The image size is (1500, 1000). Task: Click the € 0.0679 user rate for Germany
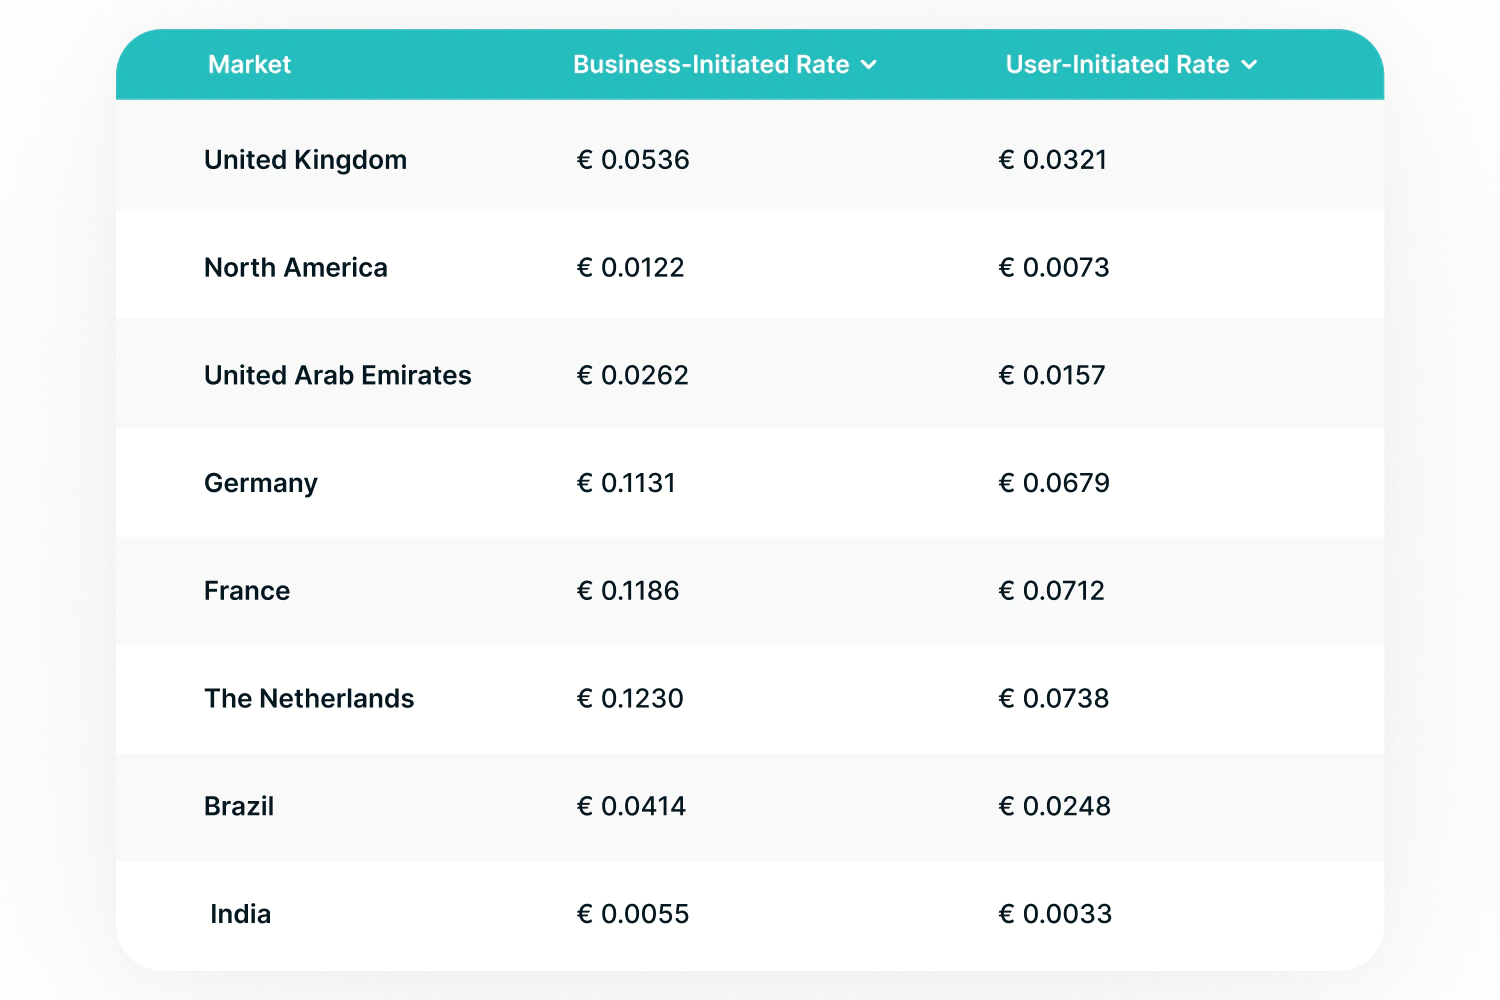(1054, 482)
